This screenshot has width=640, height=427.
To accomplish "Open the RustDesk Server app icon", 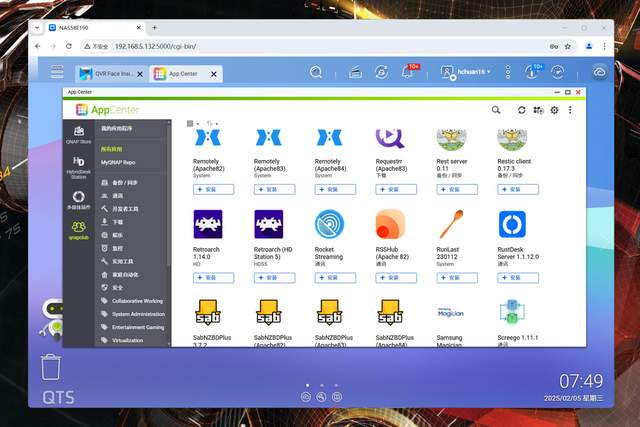I will click(x=512, y=224).
